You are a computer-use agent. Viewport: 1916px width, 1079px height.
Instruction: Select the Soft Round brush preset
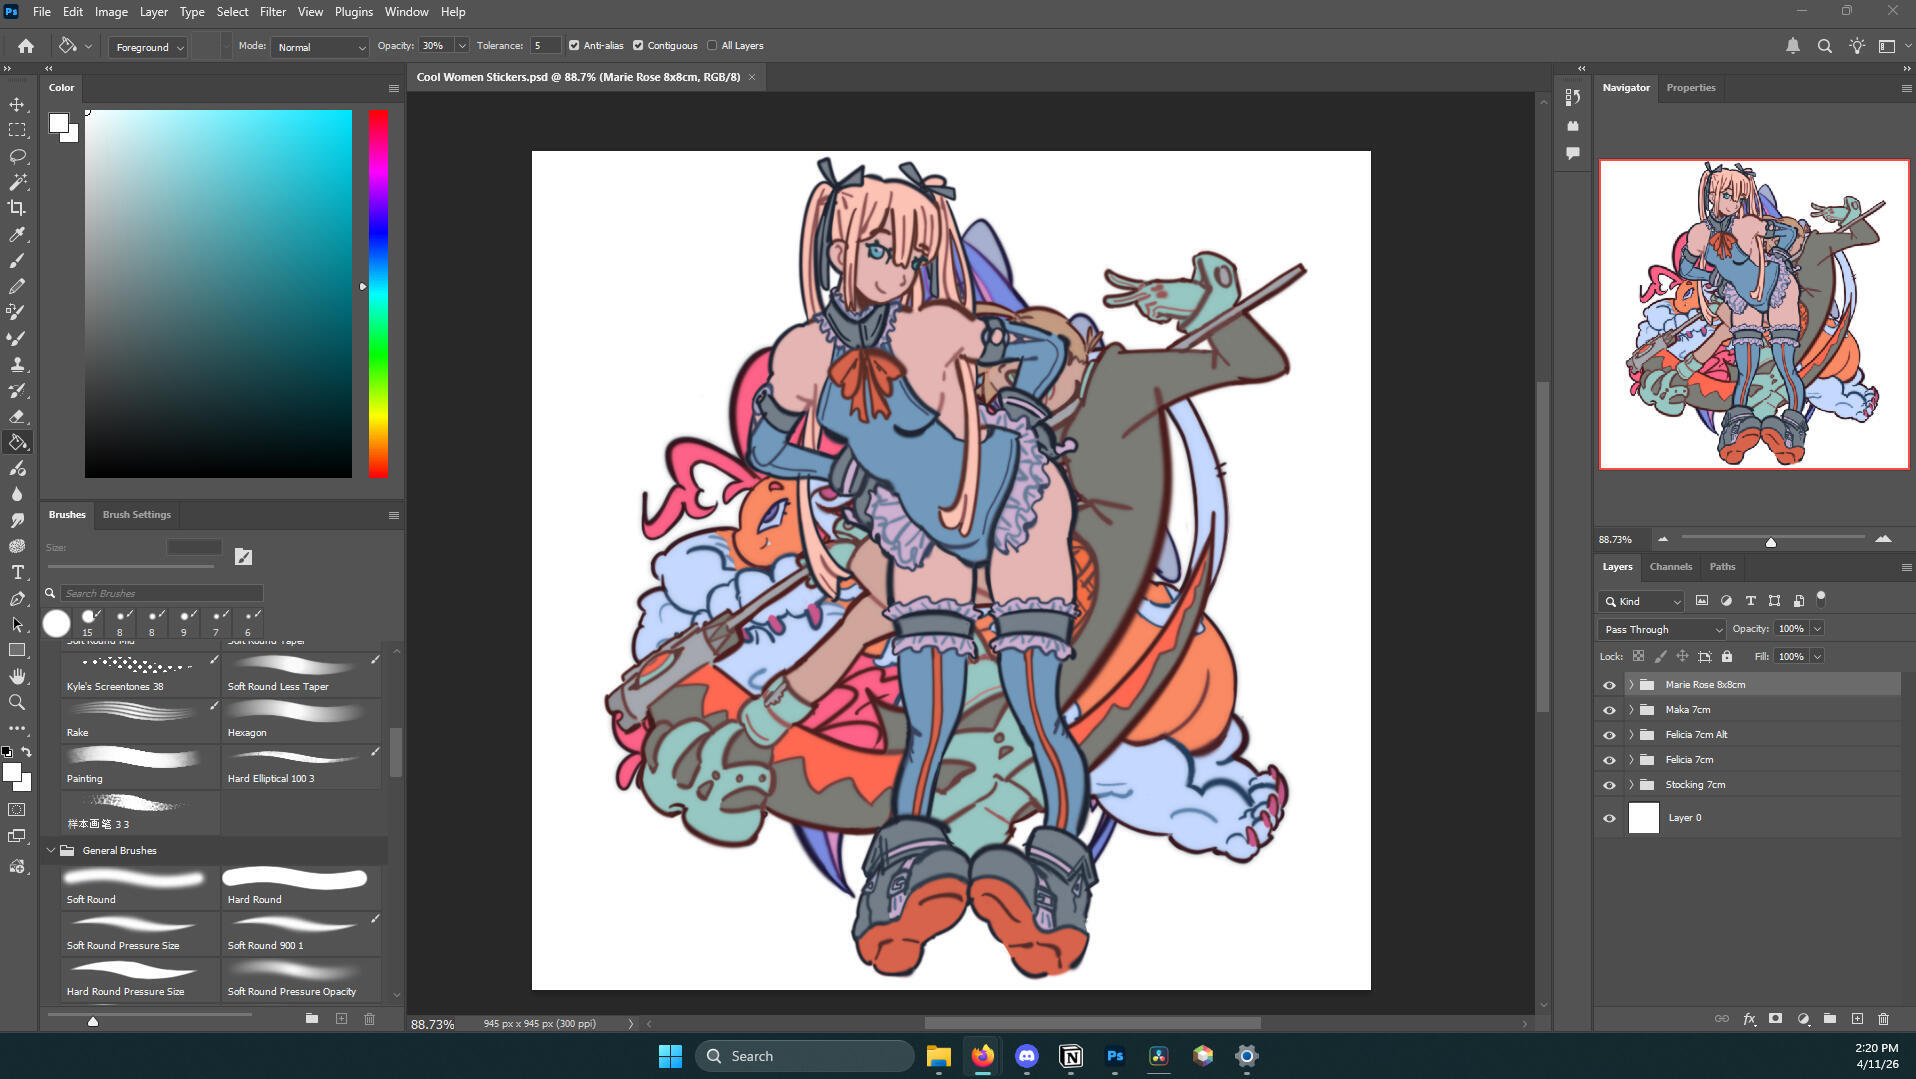click(x=139, y=887)
